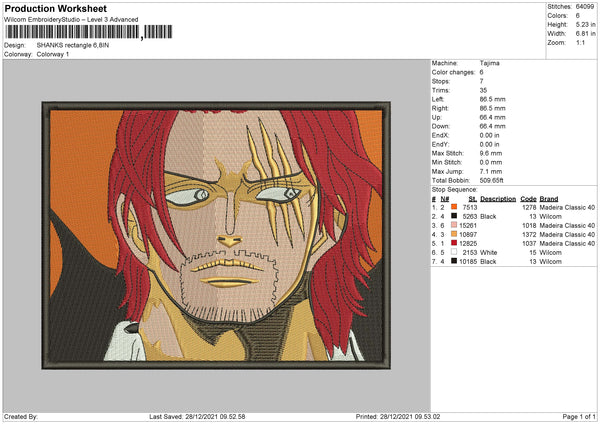
Task: Click the "EndY:" label
Action: (x=440, y=144)
